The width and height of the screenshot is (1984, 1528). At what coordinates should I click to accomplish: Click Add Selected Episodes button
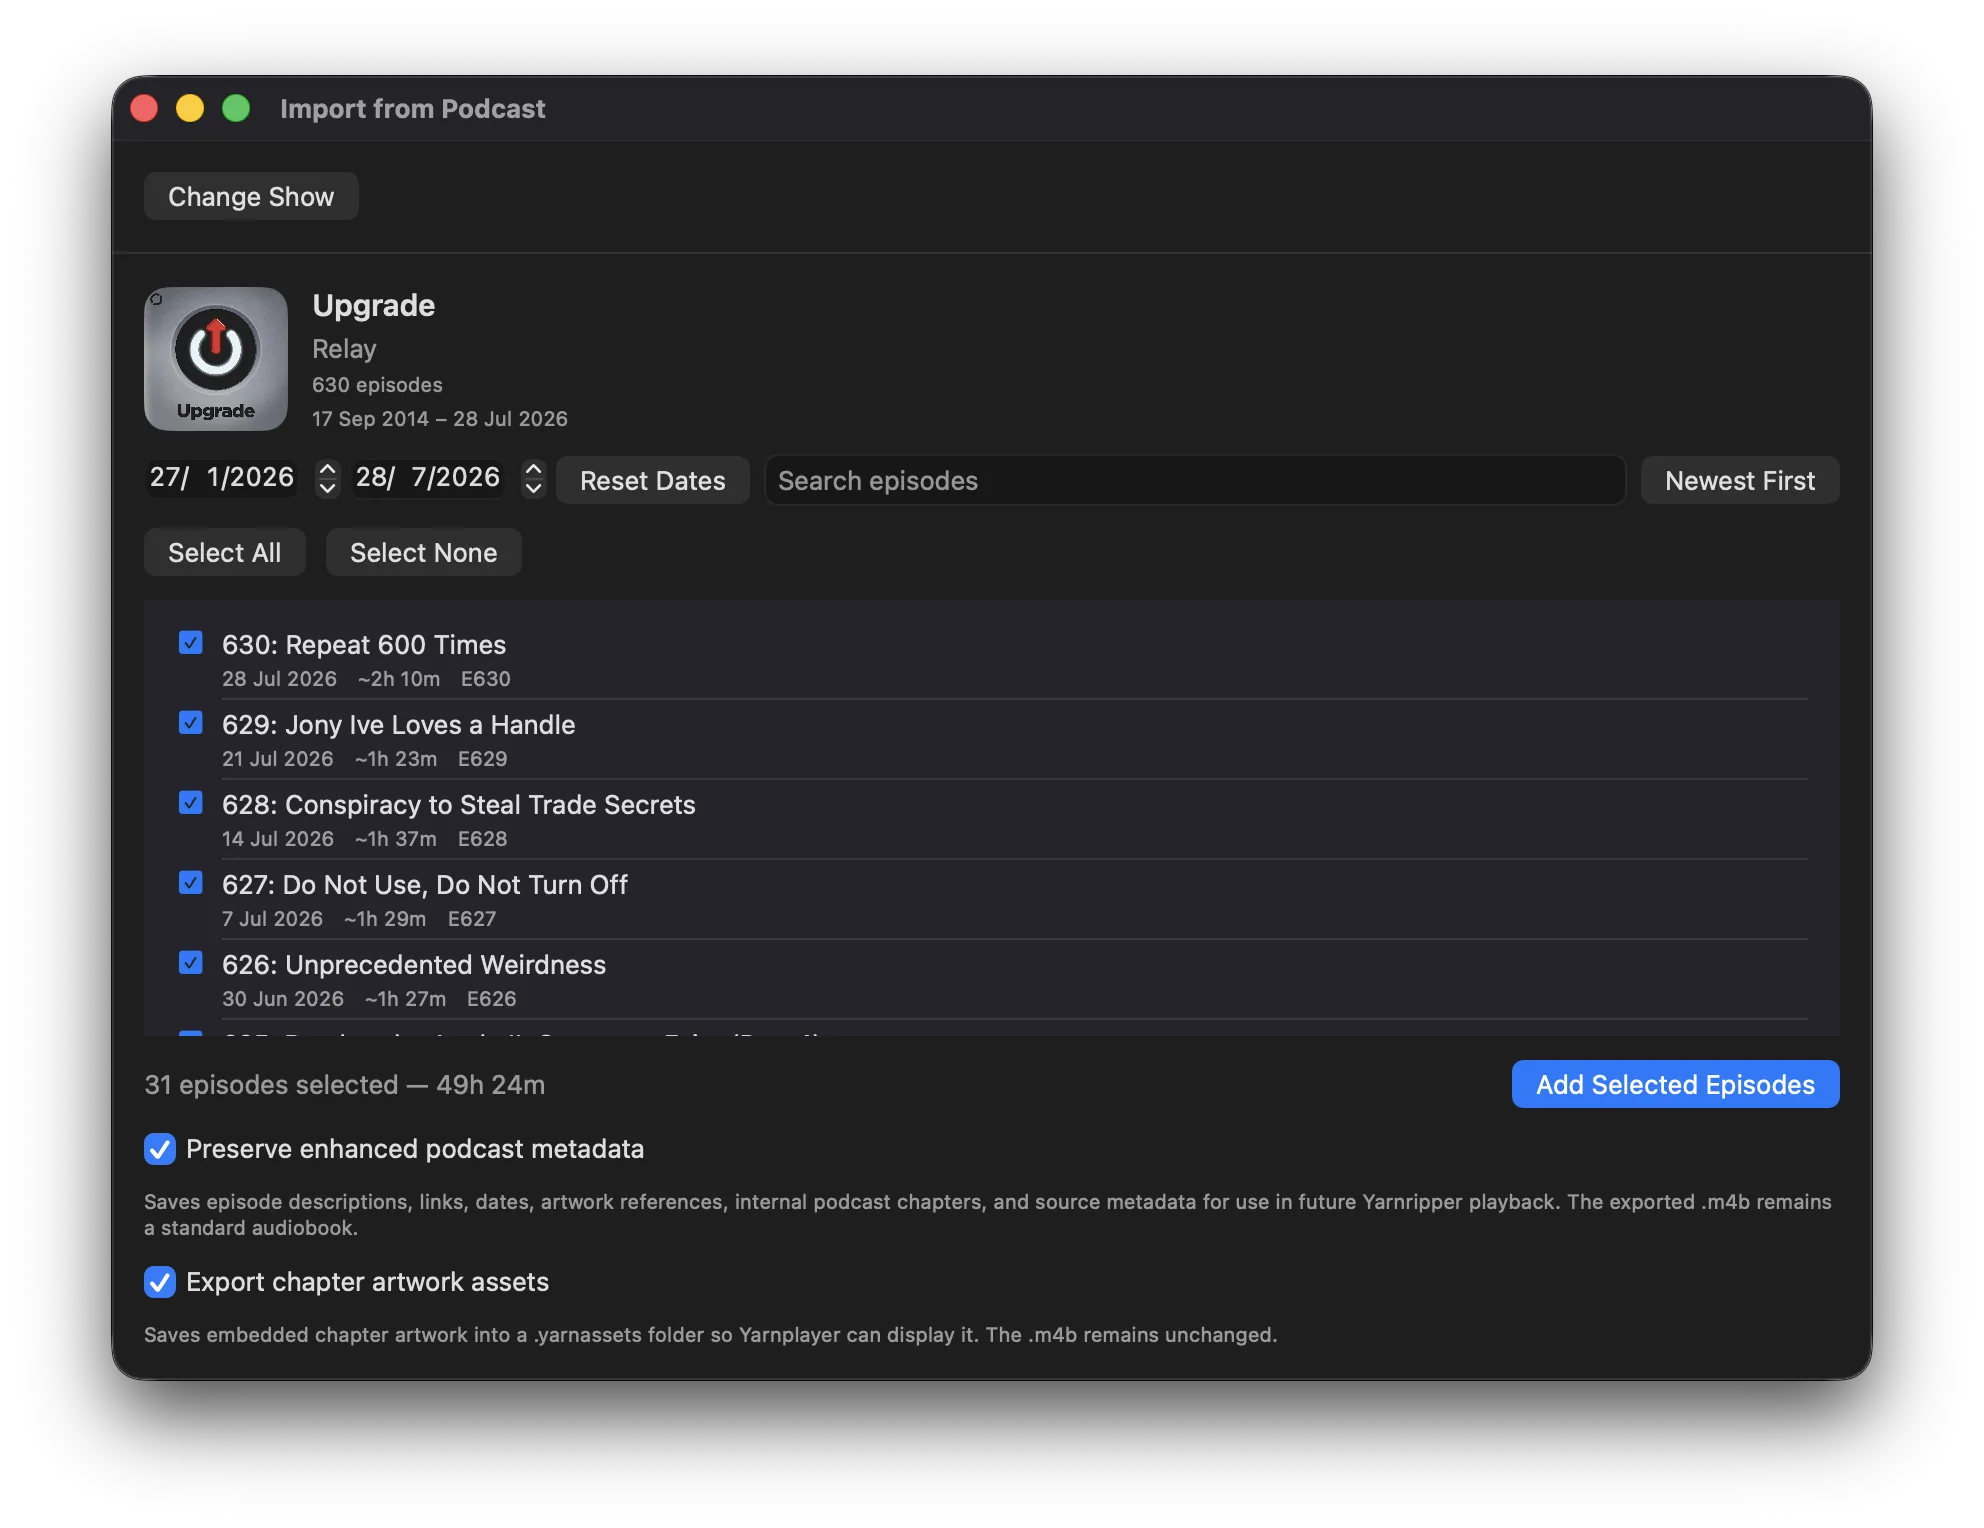1675,1084
